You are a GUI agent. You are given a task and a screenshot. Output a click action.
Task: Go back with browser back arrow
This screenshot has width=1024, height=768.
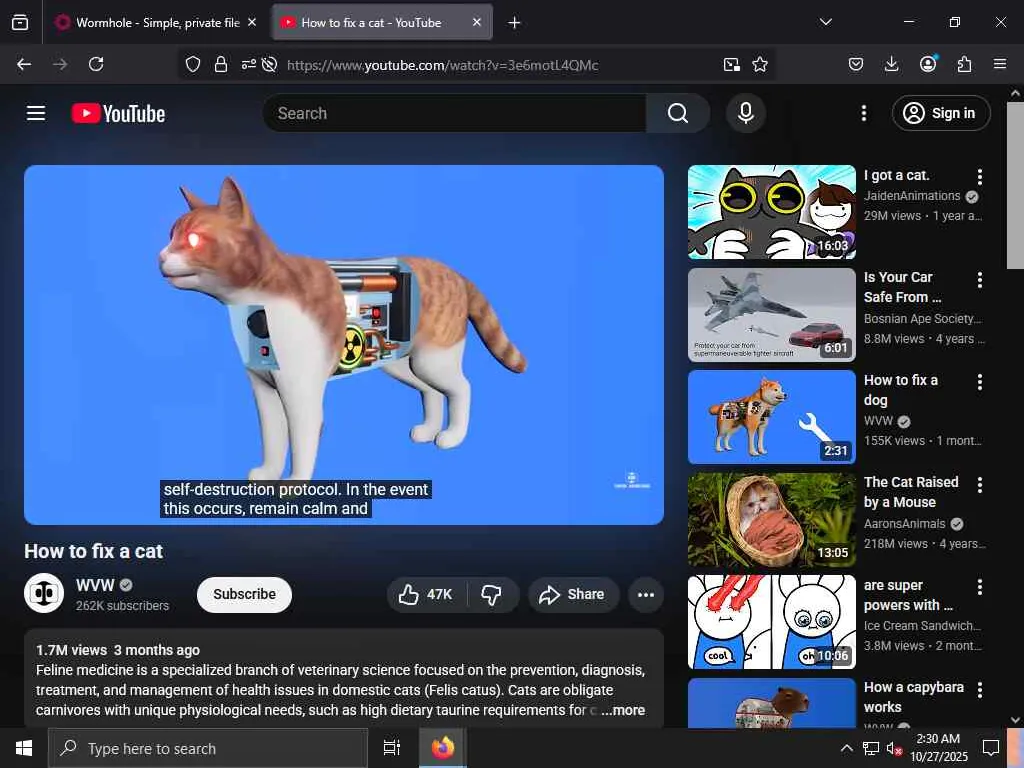pyautogui.click(x=24, y=64)
